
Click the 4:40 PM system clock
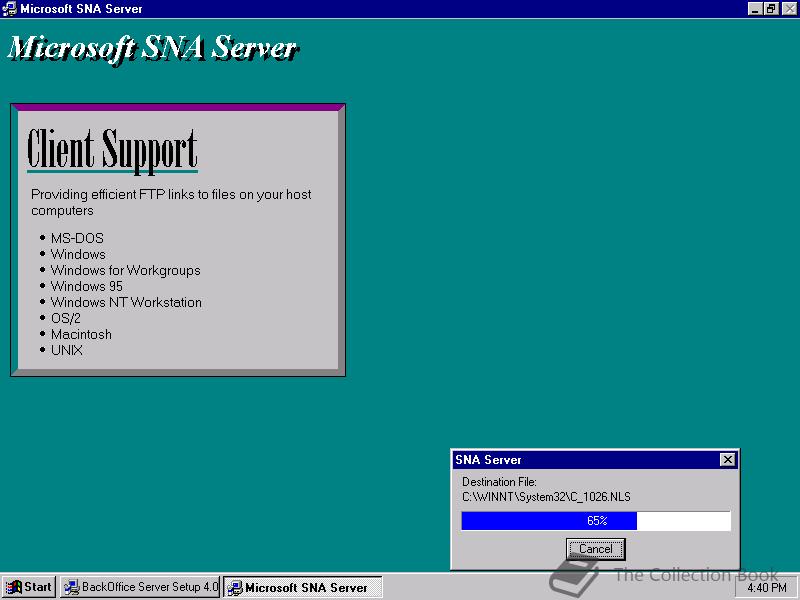coord(767,588)
